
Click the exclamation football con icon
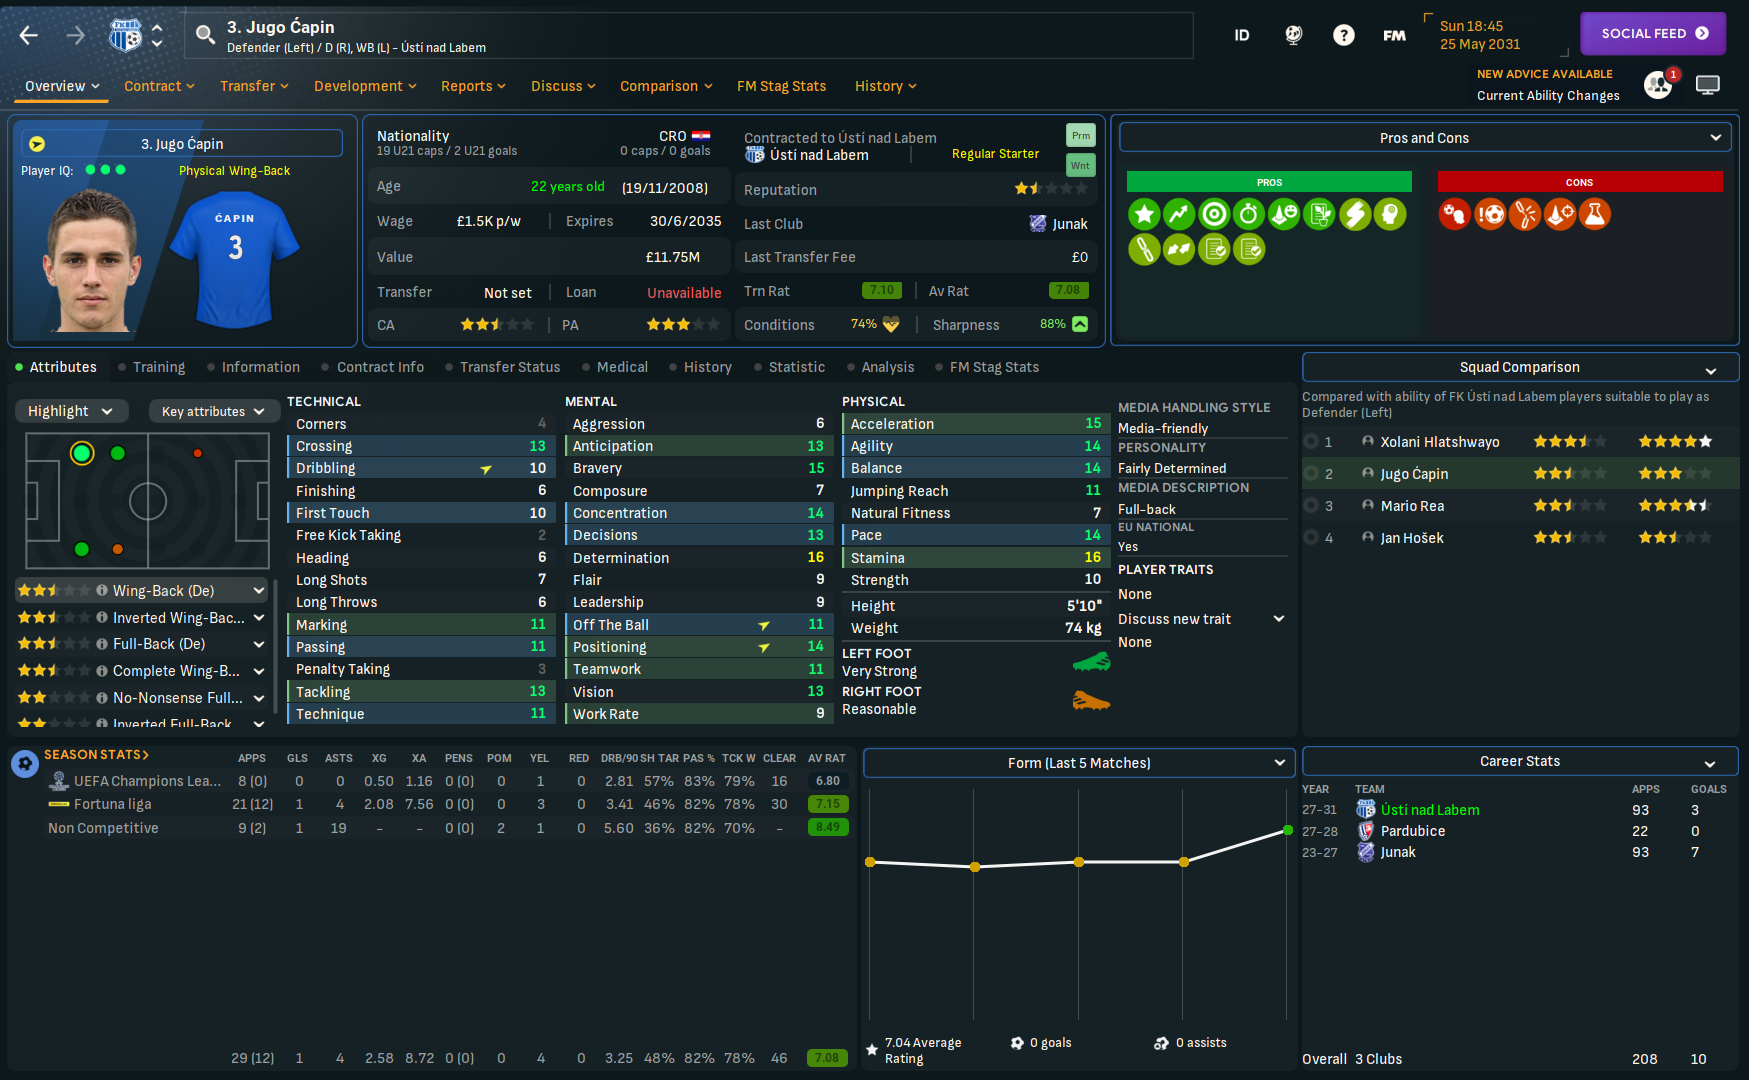(1490, 214)
